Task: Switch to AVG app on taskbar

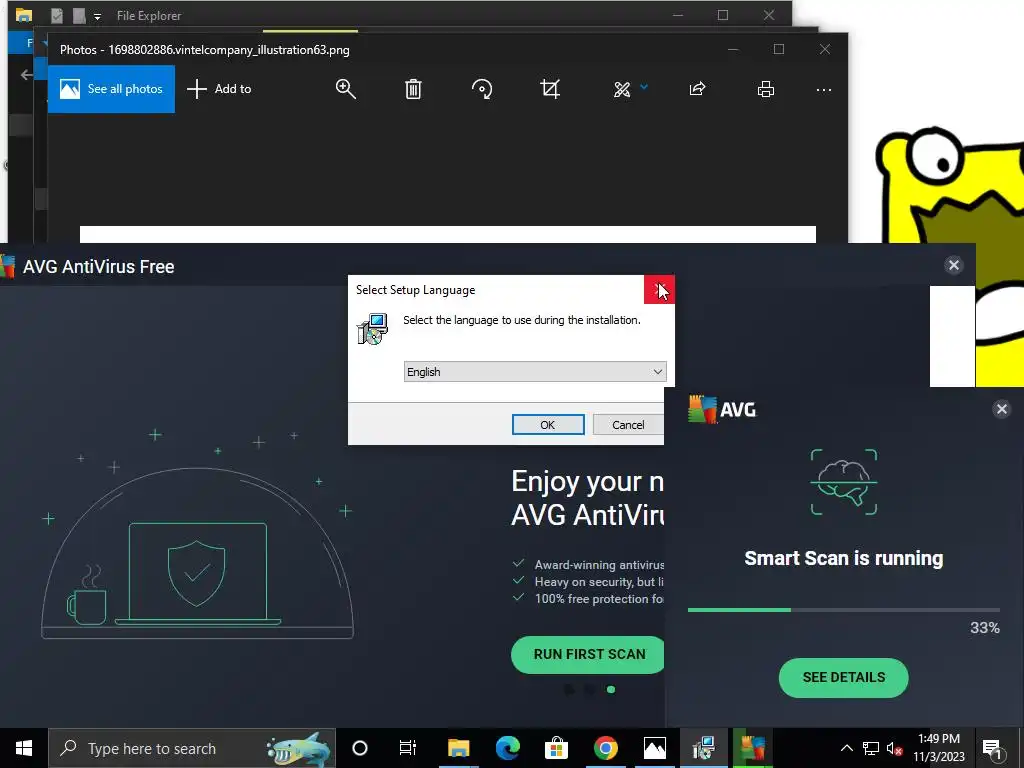Action: [x=752, y=748]
